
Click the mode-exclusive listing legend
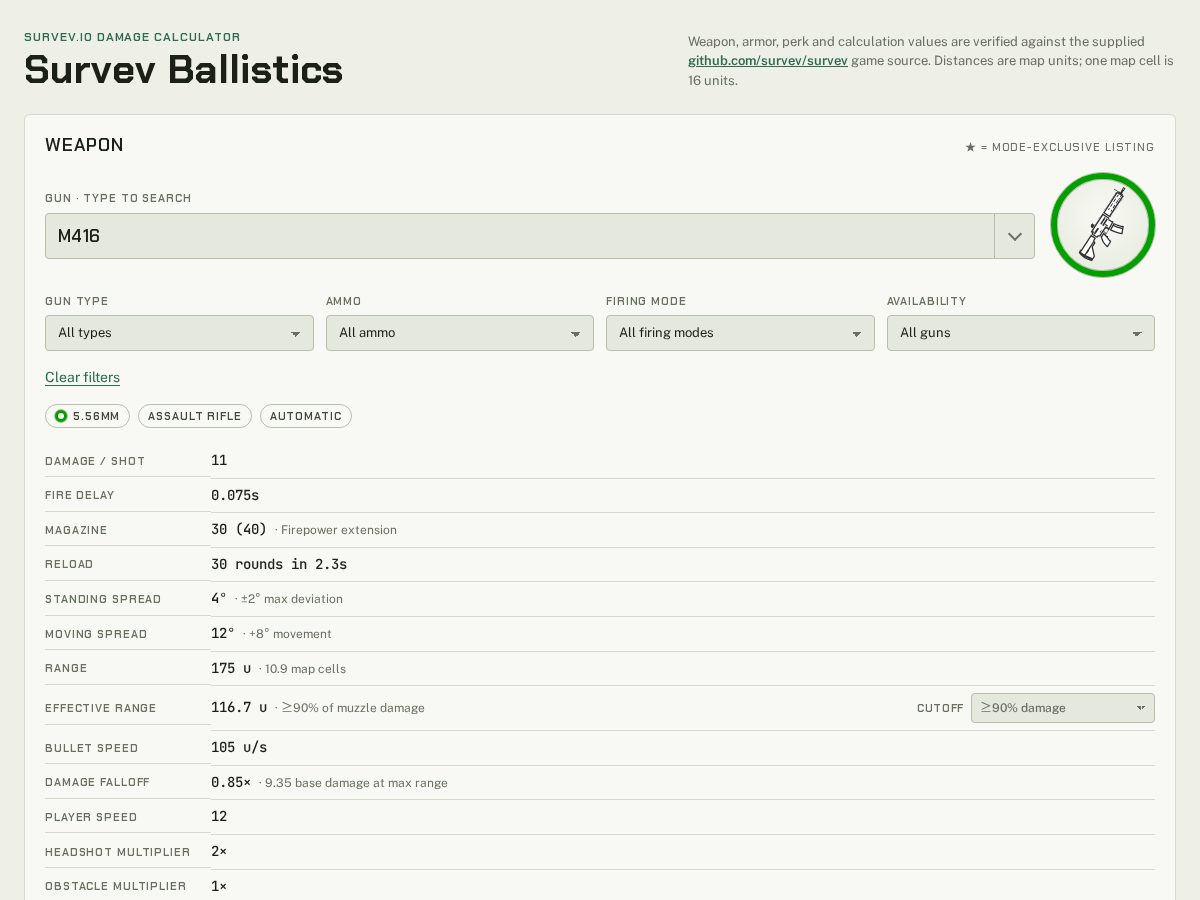[x=1060, y=147]
